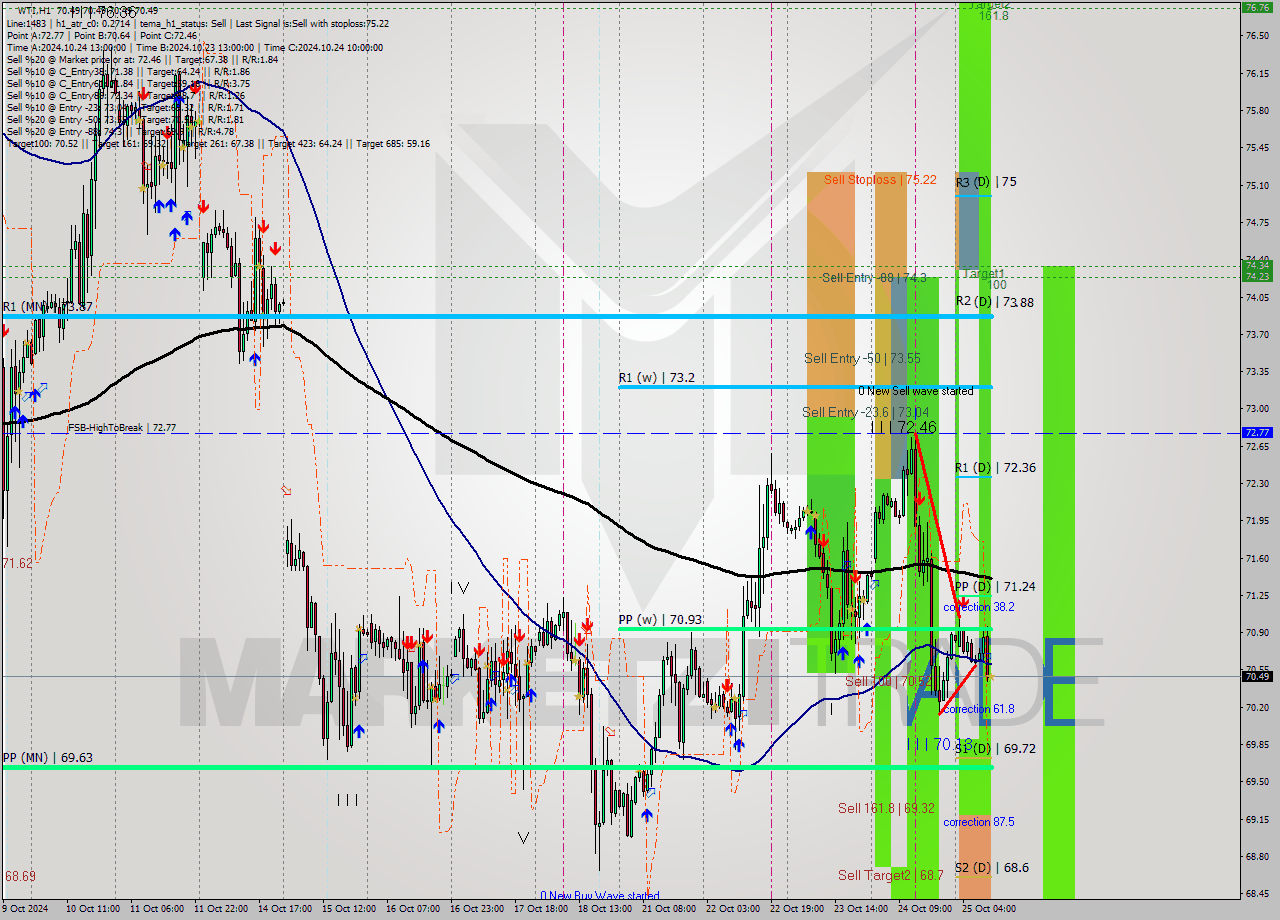
Task: Select the red '68.69' value at bottom left
Action: click(x=20, y=876)
